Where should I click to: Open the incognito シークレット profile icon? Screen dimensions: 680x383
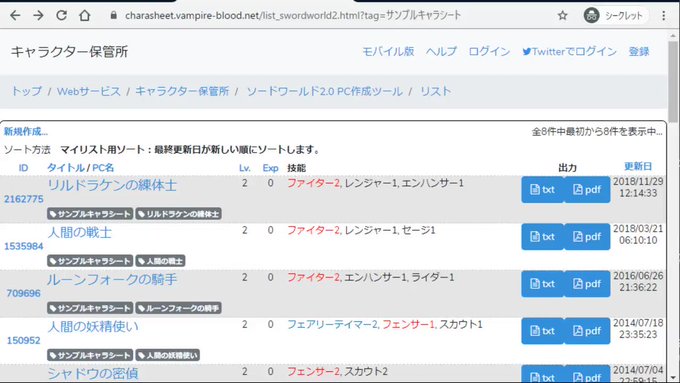coord(615,16)
